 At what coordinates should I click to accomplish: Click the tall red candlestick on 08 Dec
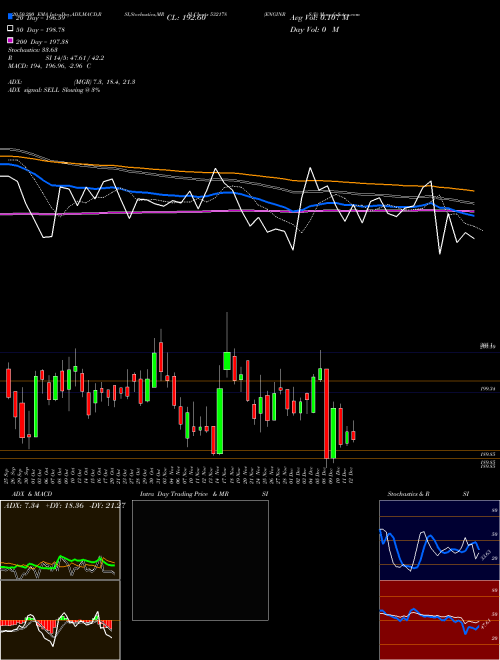326,413
